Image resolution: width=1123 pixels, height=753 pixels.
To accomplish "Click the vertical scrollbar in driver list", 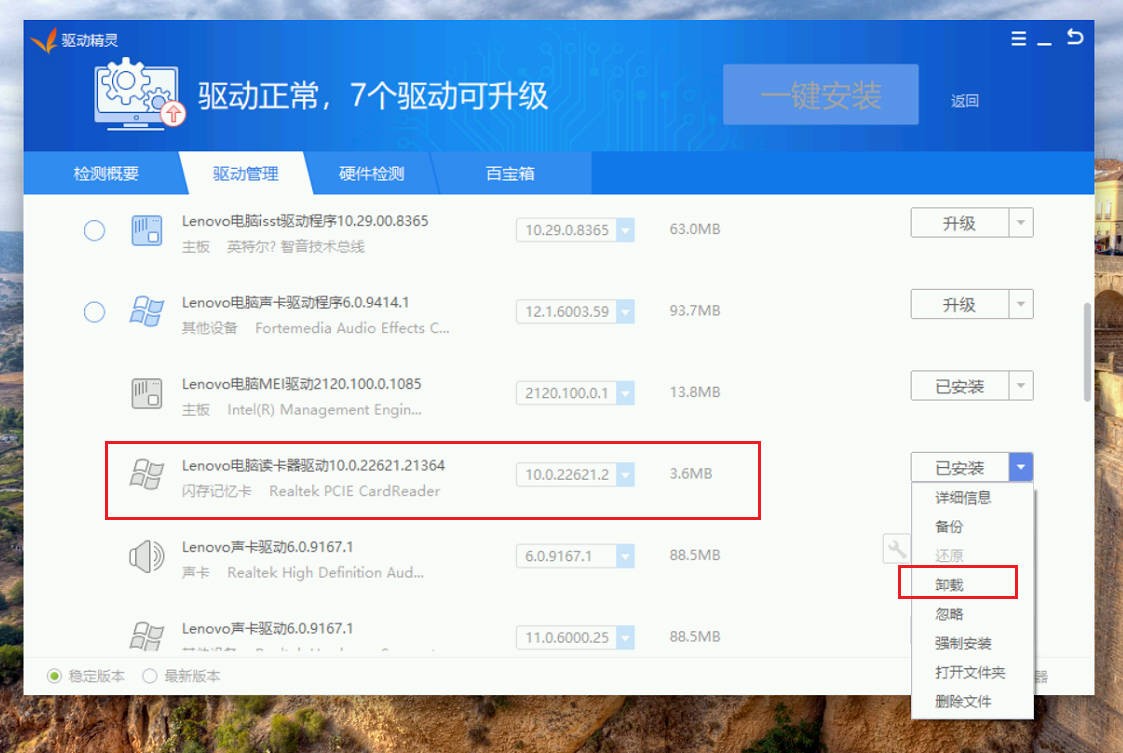I will coord(1087,350).
